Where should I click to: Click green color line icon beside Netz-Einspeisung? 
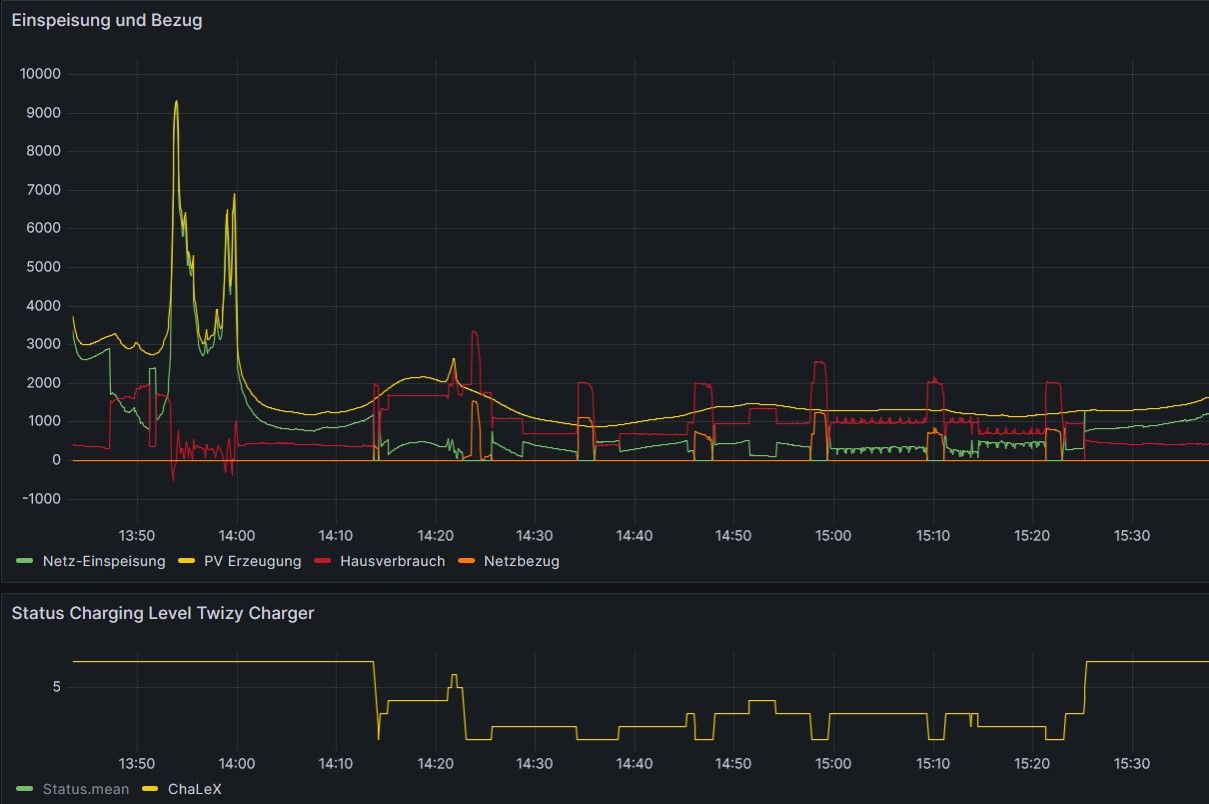click(x=25, y=561)
